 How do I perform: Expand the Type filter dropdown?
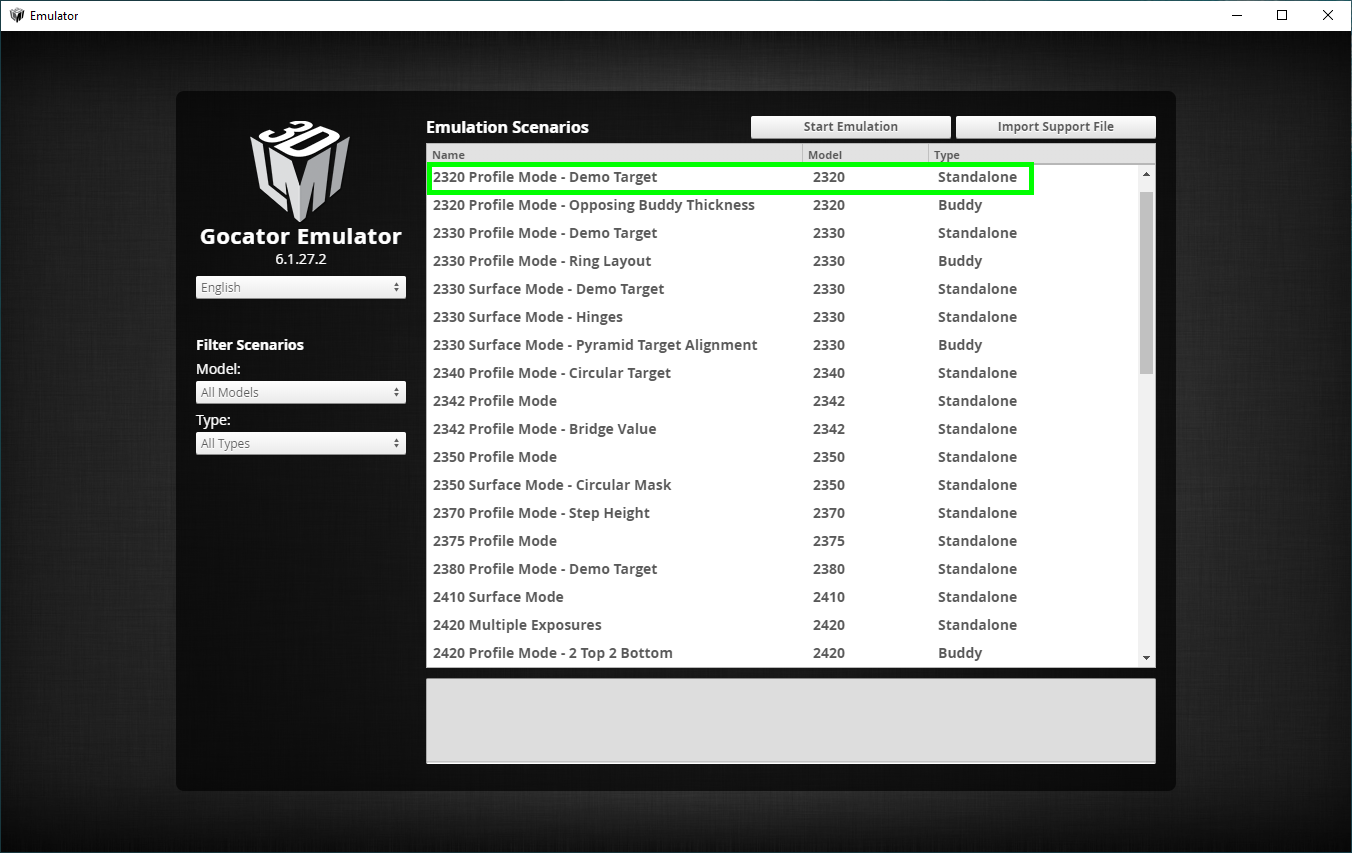pyautogui.click(x=300, y=444)
